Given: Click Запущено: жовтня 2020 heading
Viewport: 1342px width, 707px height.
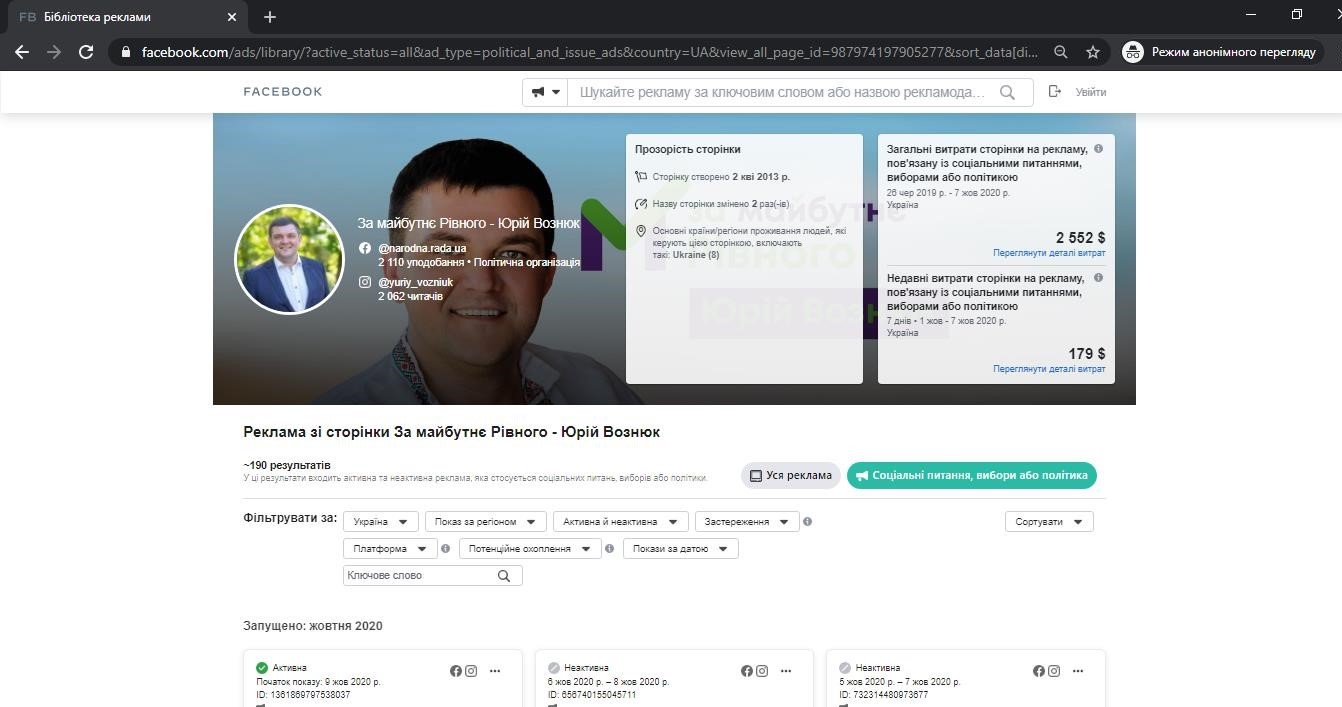Looking at the screenshot, I should click(x=313, y=626).
